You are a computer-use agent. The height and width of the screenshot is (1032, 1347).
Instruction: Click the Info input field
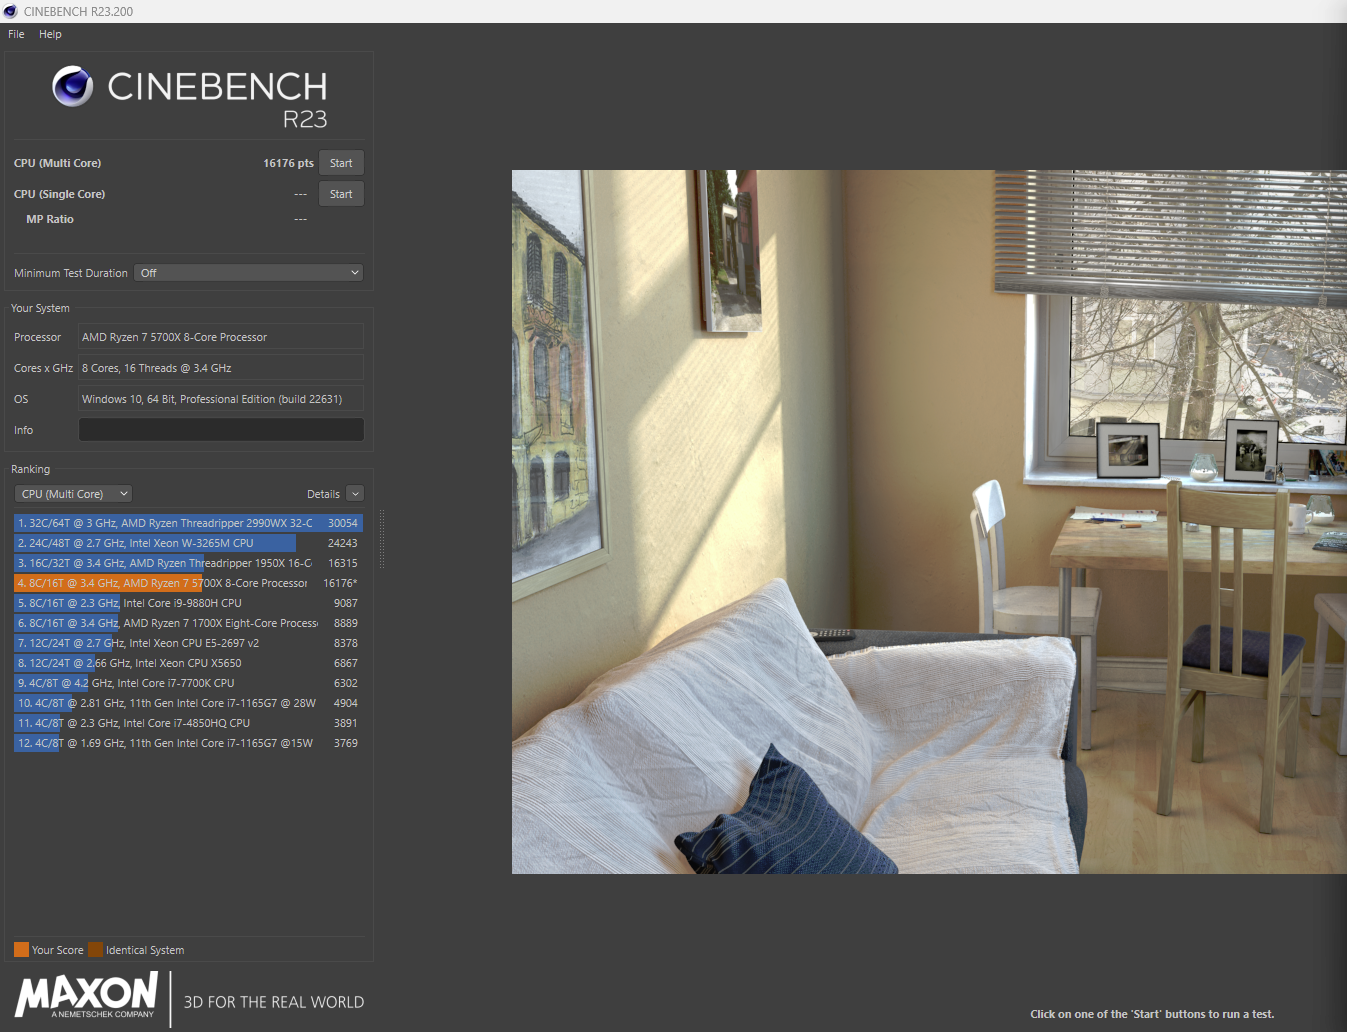(x=221, y=430)
